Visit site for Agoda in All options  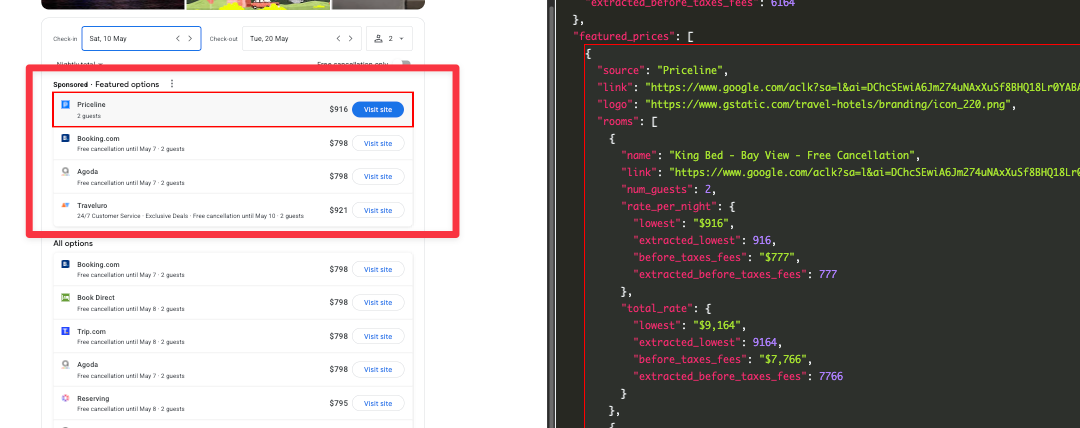(378, 369)
